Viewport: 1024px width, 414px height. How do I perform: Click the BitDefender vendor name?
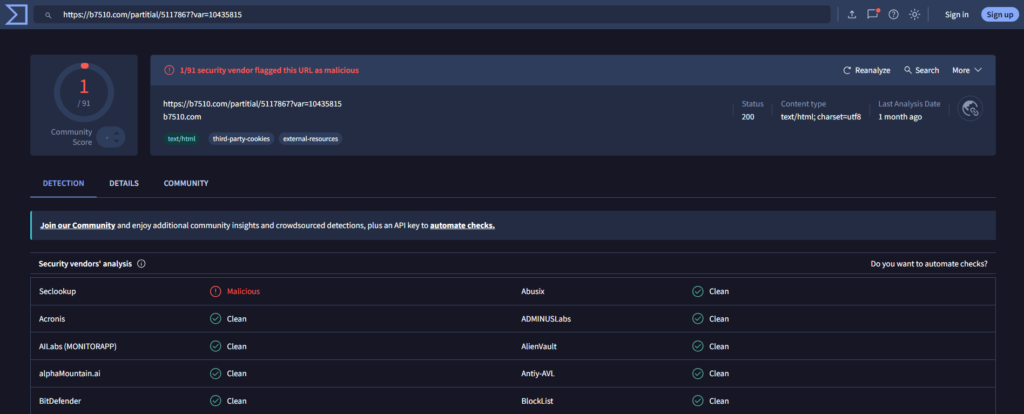pos(60,401)
